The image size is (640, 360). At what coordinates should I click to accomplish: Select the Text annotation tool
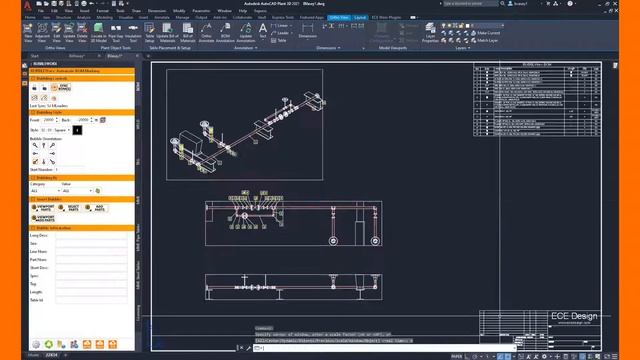[263, 31]
